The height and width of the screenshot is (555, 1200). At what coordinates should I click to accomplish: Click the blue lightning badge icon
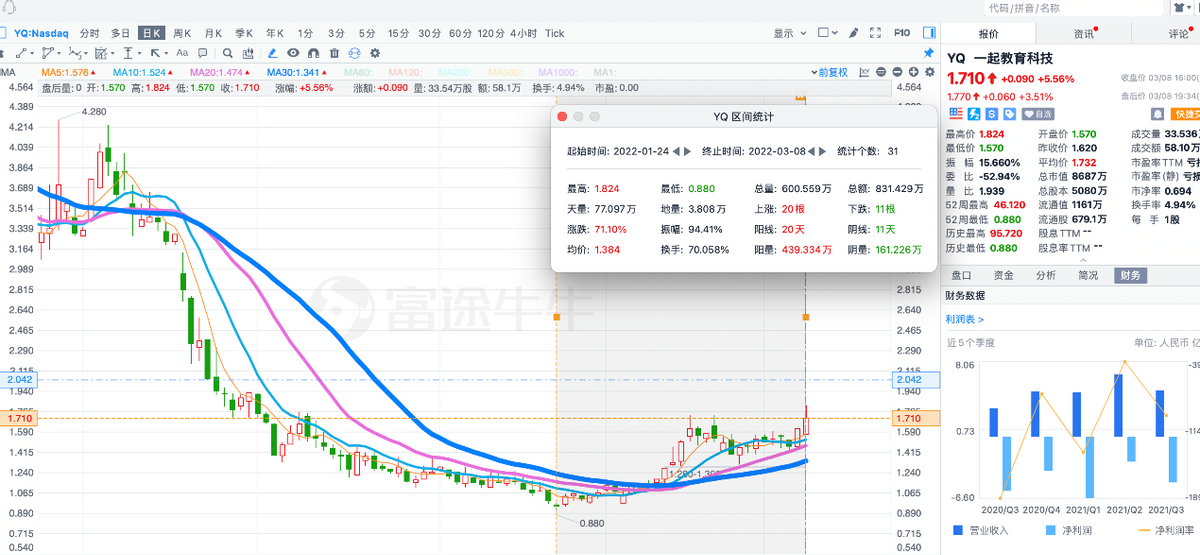[x=975, y=113]
